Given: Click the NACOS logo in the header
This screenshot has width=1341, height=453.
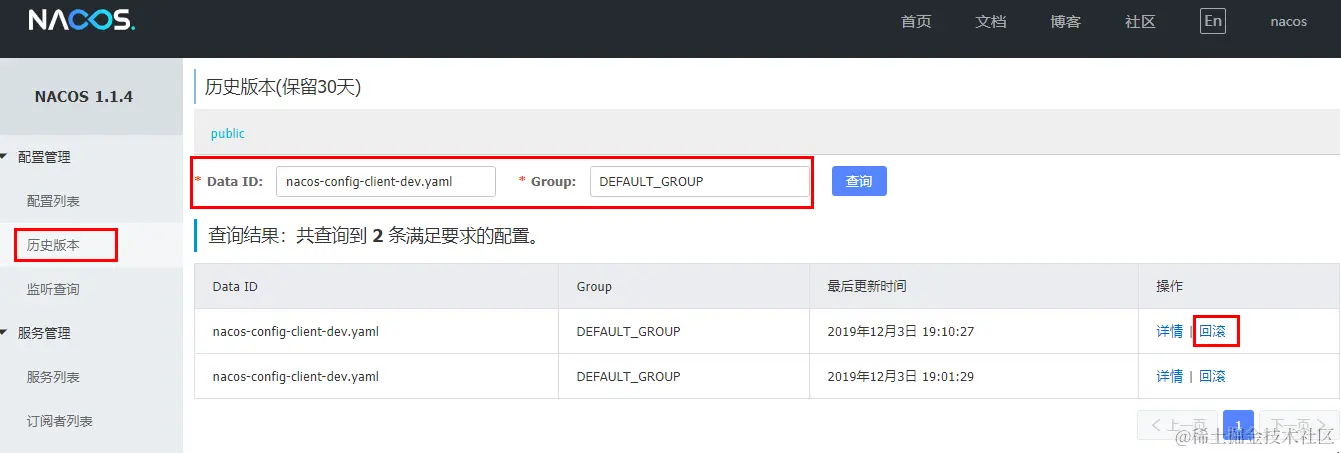Looking at the screenshot, I should [80, 21].
